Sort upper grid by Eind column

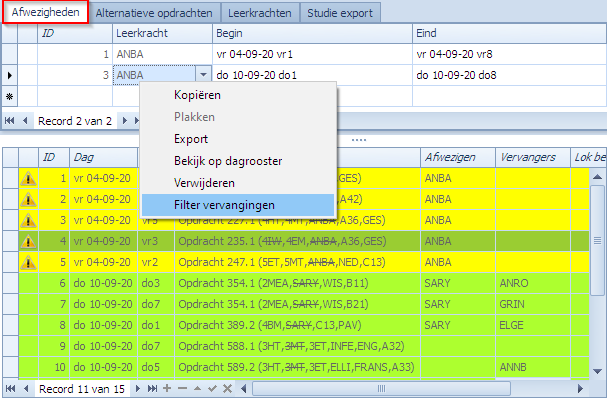click(509, 33)
